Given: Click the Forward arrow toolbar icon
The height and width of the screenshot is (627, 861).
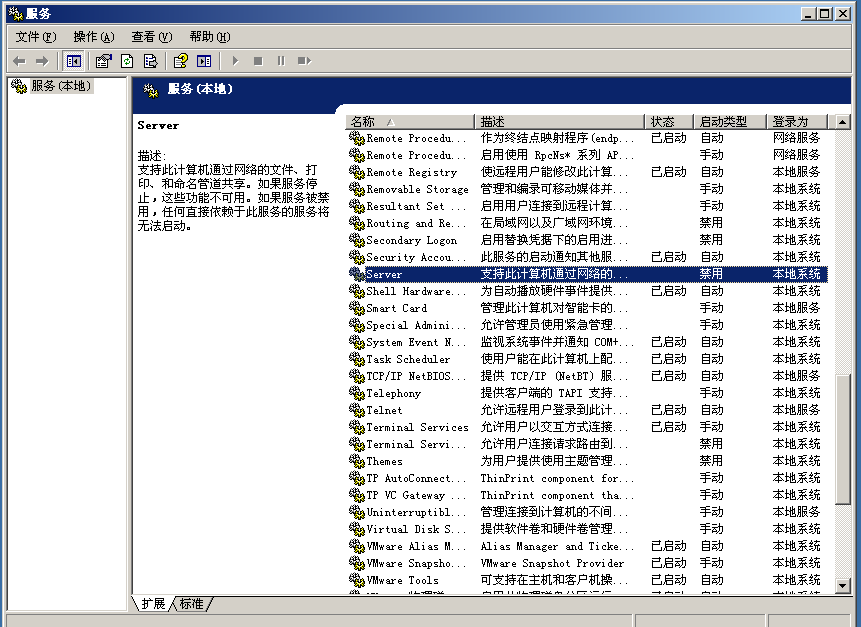Looking at the screenshot, I should pyautogui.click(x=42, y=61).
